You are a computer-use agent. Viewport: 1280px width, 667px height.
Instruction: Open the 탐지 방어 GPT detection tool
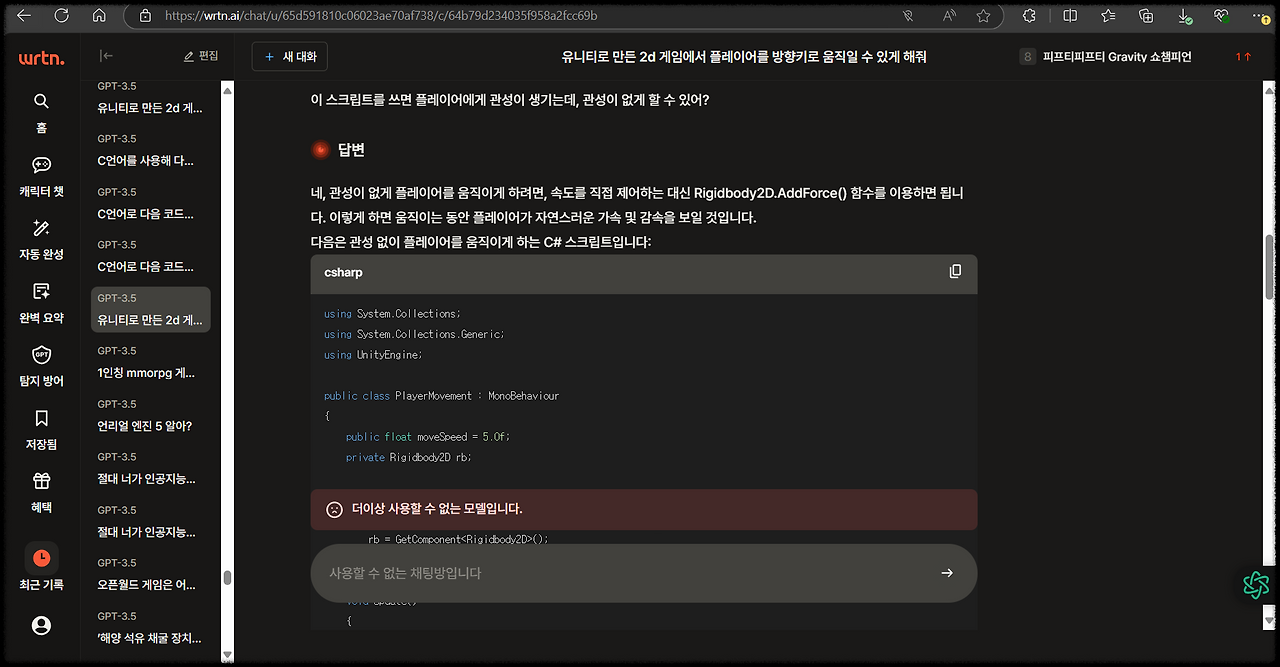(x=41, y=364)
